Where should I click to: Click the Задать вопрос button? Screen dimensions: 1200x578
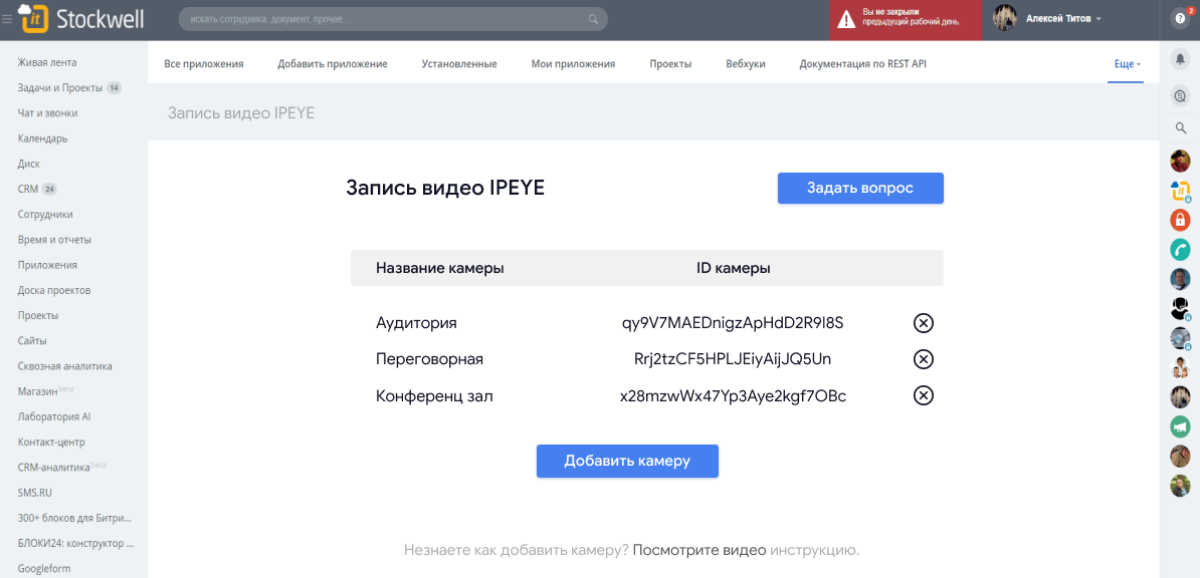click(x=860, y=188)
